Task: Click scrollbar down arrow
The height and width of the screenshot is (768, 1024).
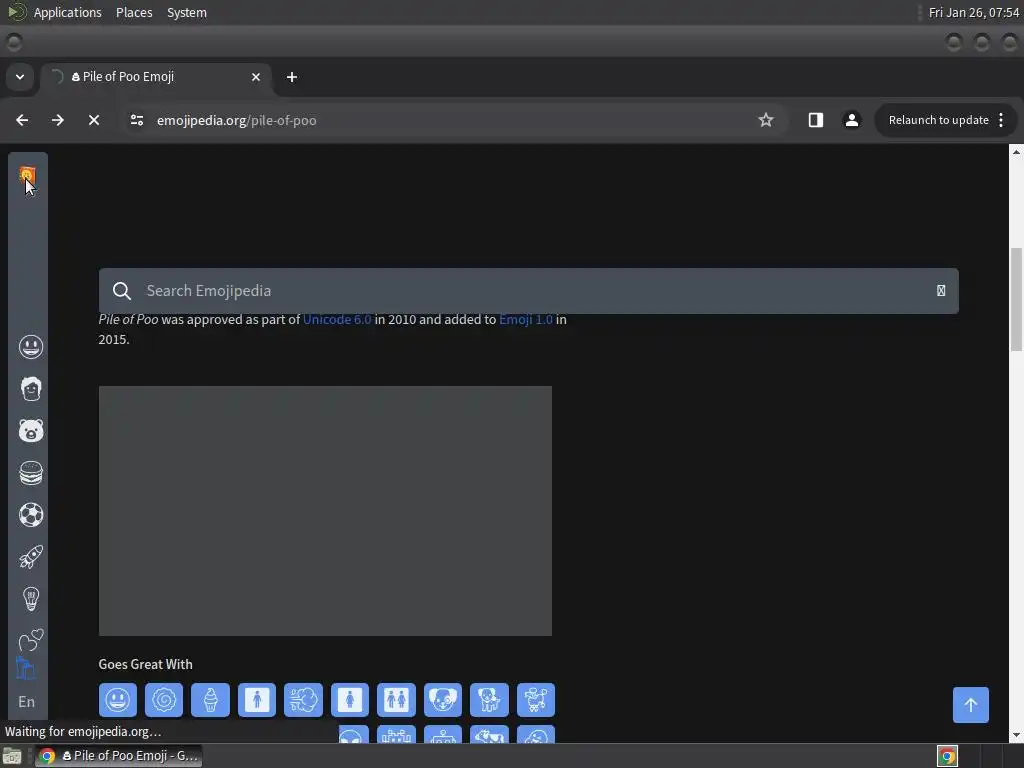Action: pos(1016,735)
